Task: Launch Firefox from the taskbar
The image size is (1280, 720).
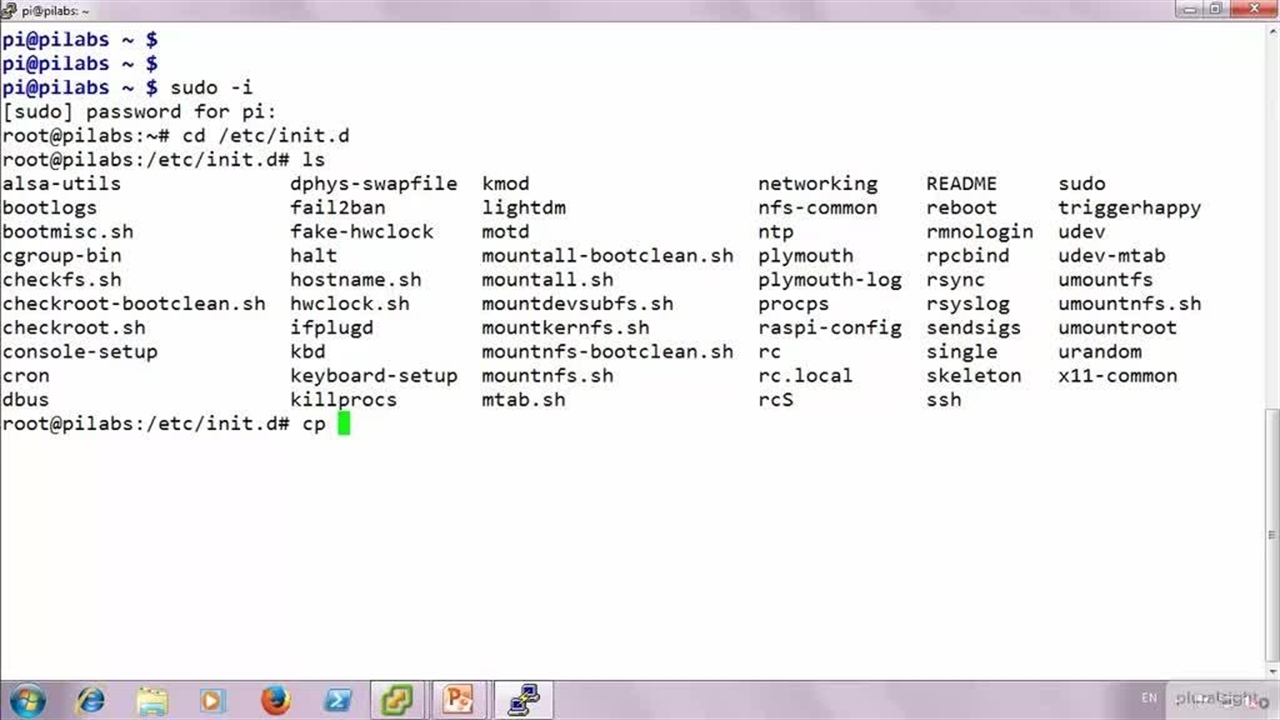Action: pos(275,699)
